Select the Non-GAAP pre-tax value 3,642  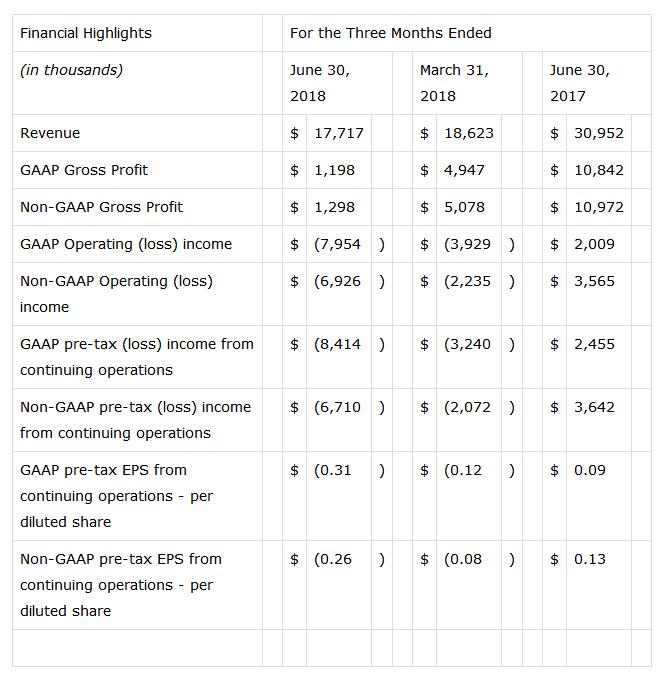594,407
